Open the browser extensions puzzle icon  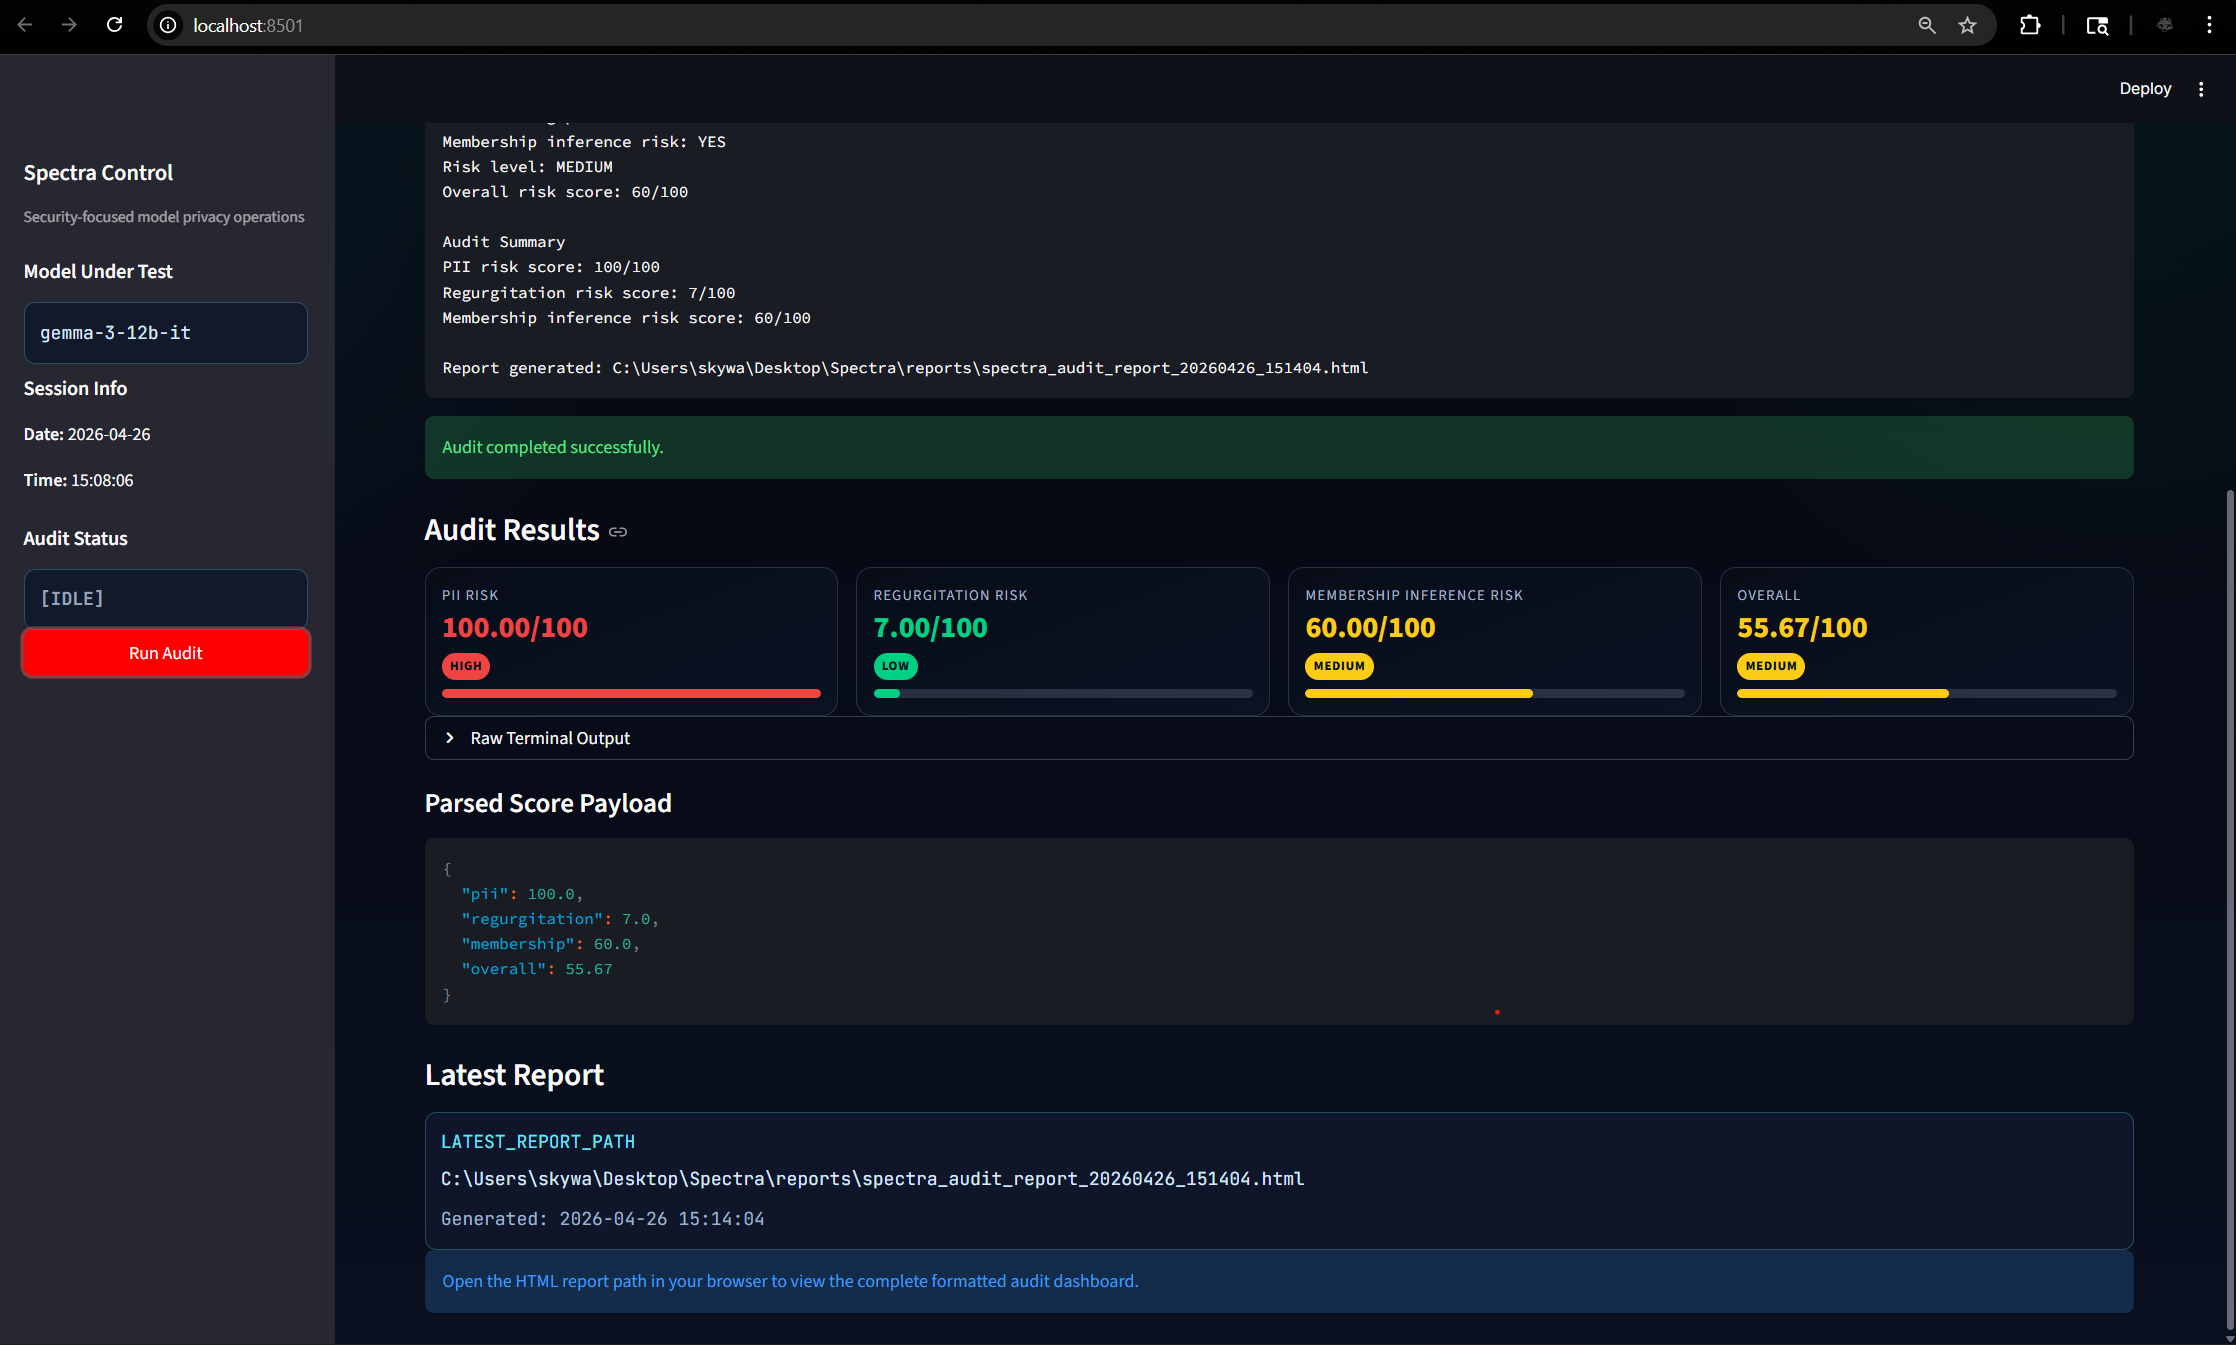(2030, 25)
